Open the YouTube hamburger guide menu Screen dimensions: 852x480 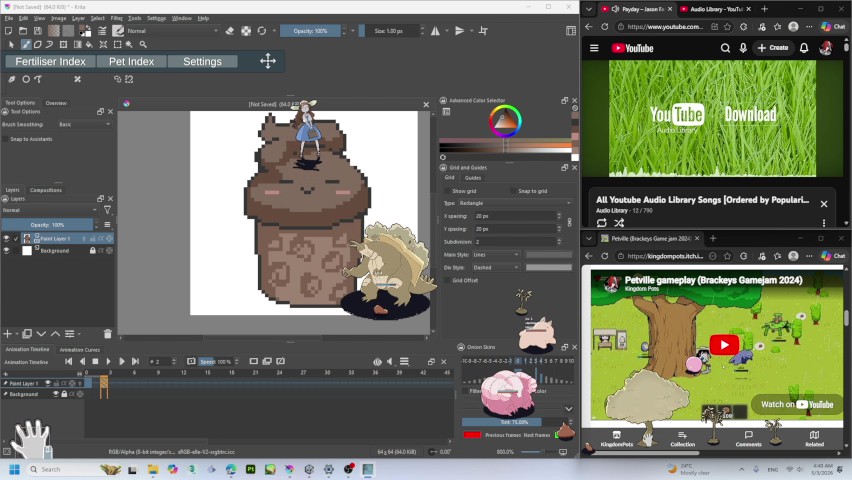pyautogui.click(x=594, y=48)
